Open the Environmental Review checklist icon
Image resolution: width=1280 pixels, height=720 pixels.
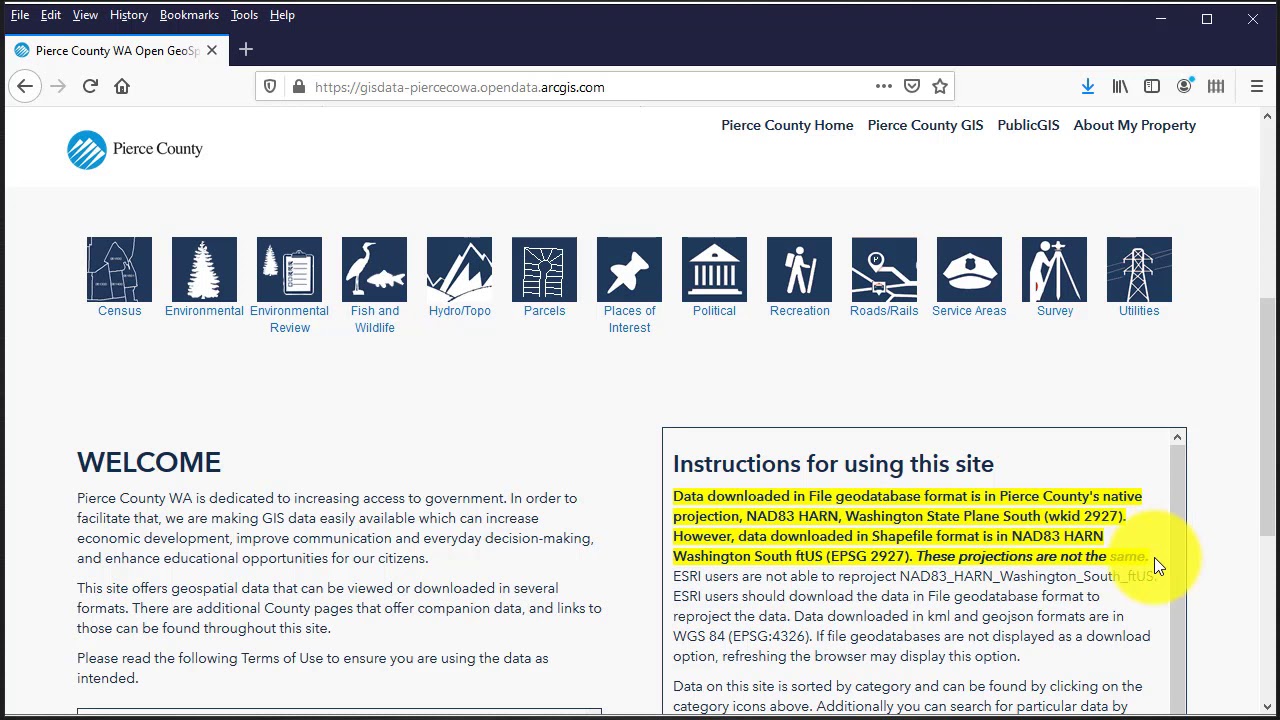tap(289, 269)
